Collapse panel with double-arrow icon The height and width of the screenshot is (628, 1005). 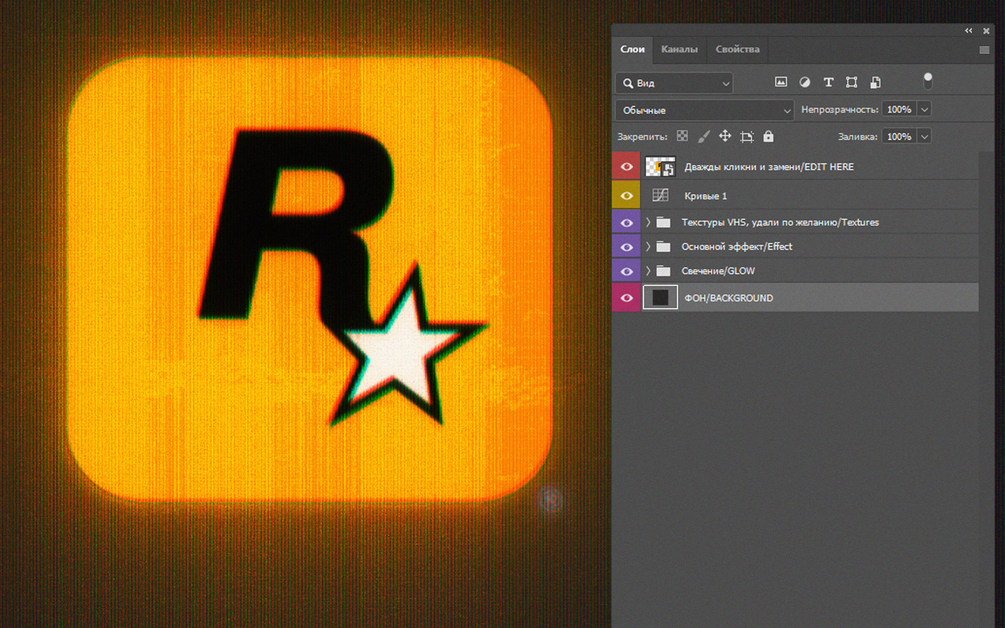coord(968,30)
